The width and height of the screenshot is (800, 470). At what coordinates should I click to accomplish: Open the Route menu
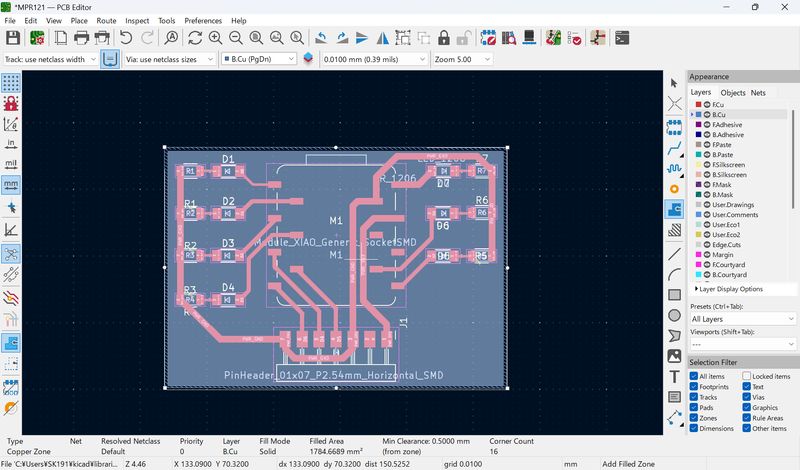point(106,20)
